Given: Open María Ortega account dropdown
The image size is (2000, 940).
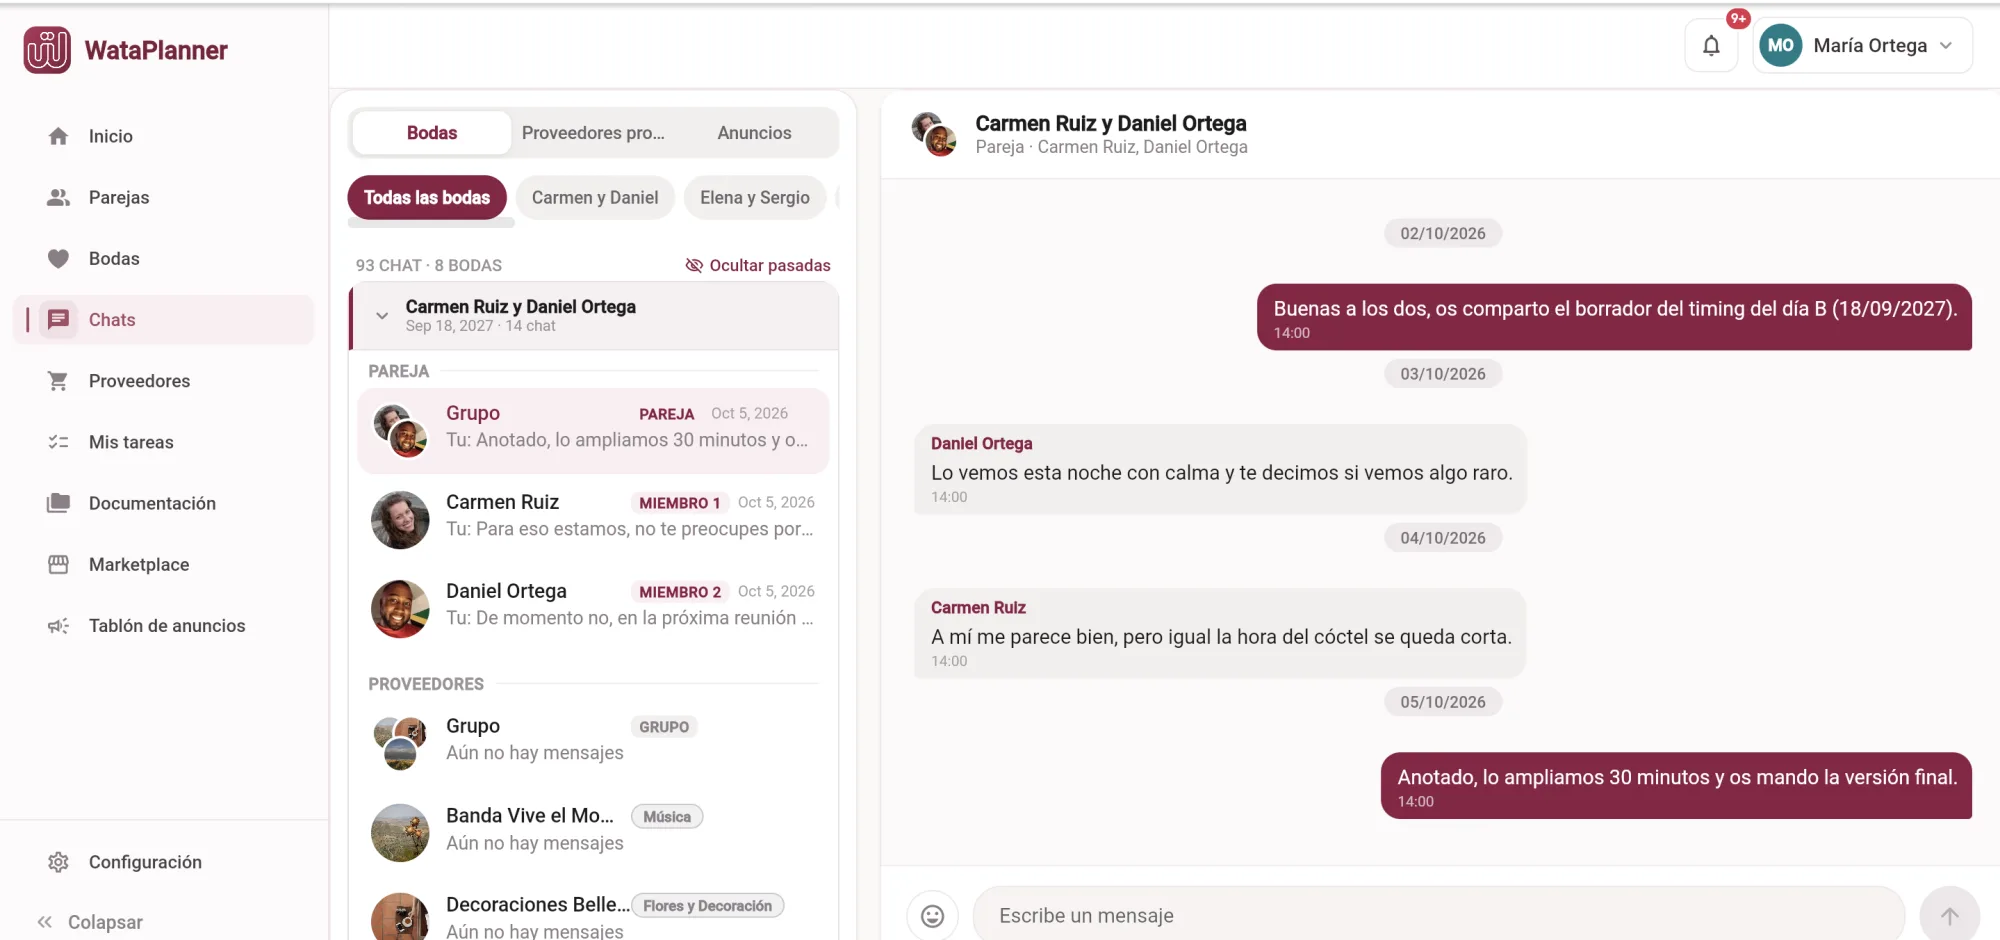Looking at the screenshot, I should (x=1863, y=46).
